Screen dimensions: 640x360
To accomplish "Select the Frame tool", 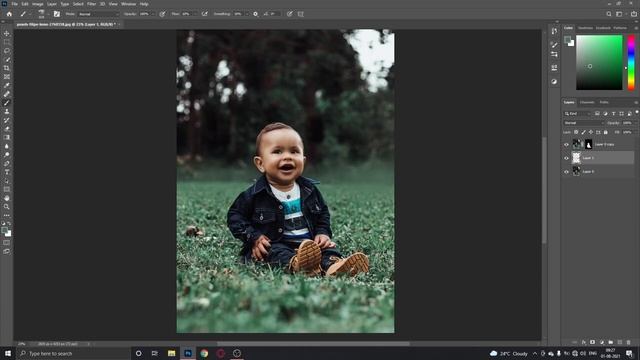I will [x=7, y=76].
